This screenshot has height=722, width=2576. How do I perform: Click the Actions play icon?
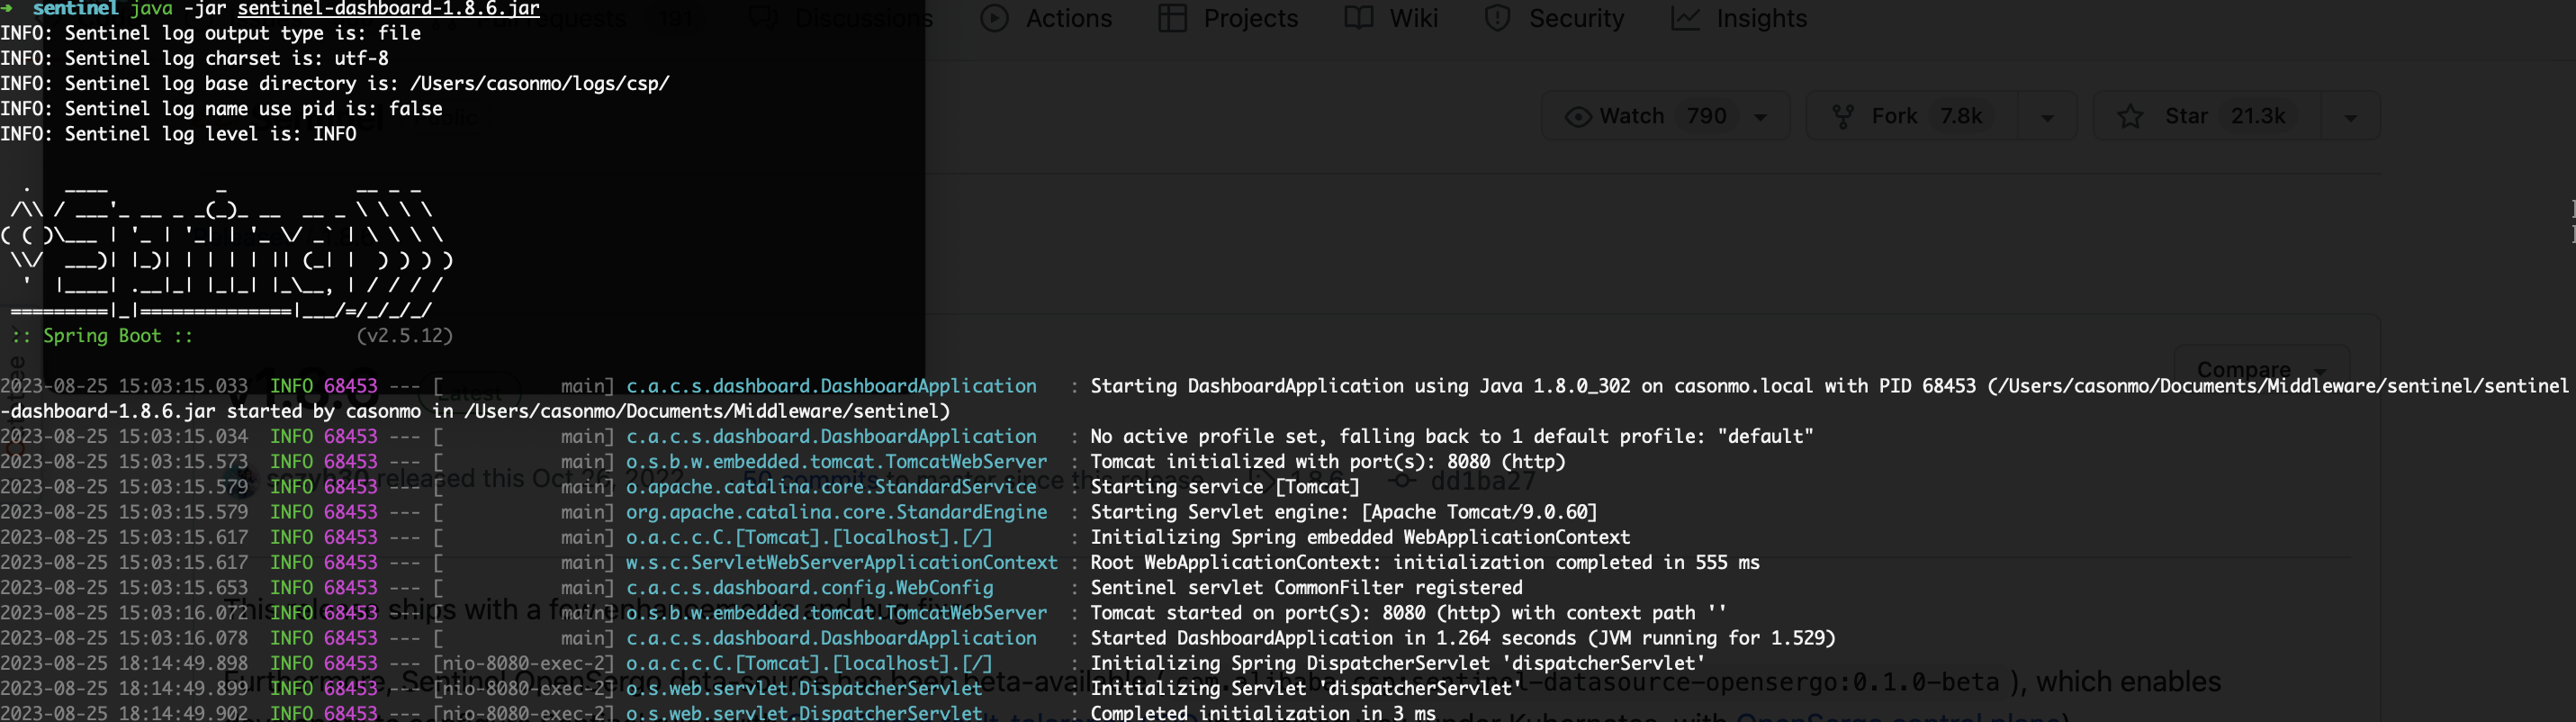pos(994,18)
